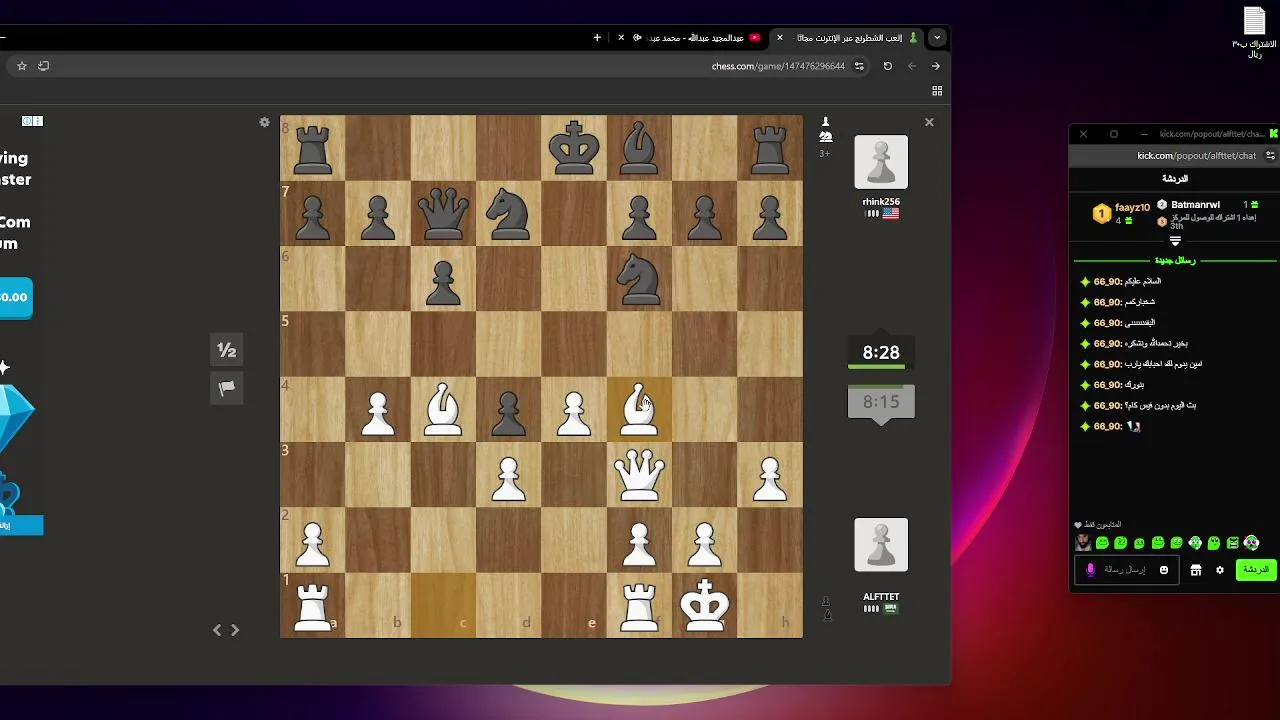Click the rhink256 username
Image resolution: width=1280 pixels, height=720 pixels.
click(x=881, y=202)
